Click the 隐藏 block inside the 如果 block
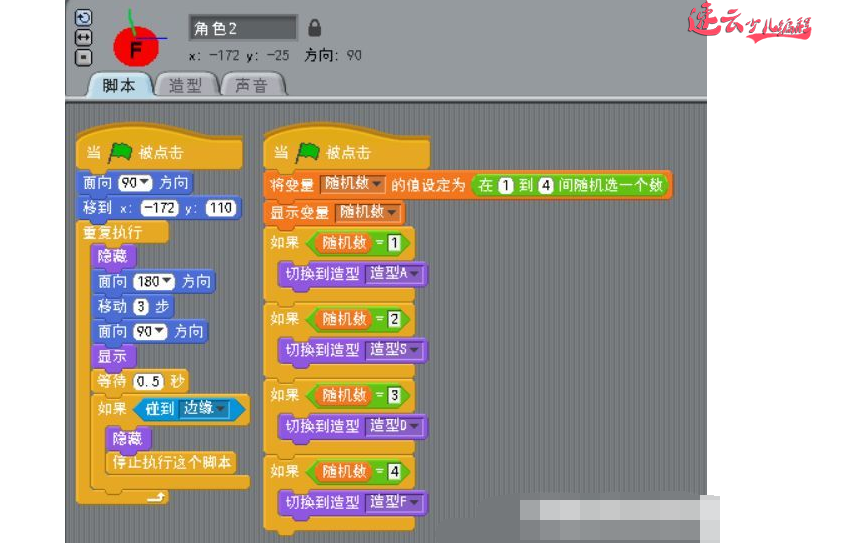This screenshot has width=843, height=543. click(127, 439)
